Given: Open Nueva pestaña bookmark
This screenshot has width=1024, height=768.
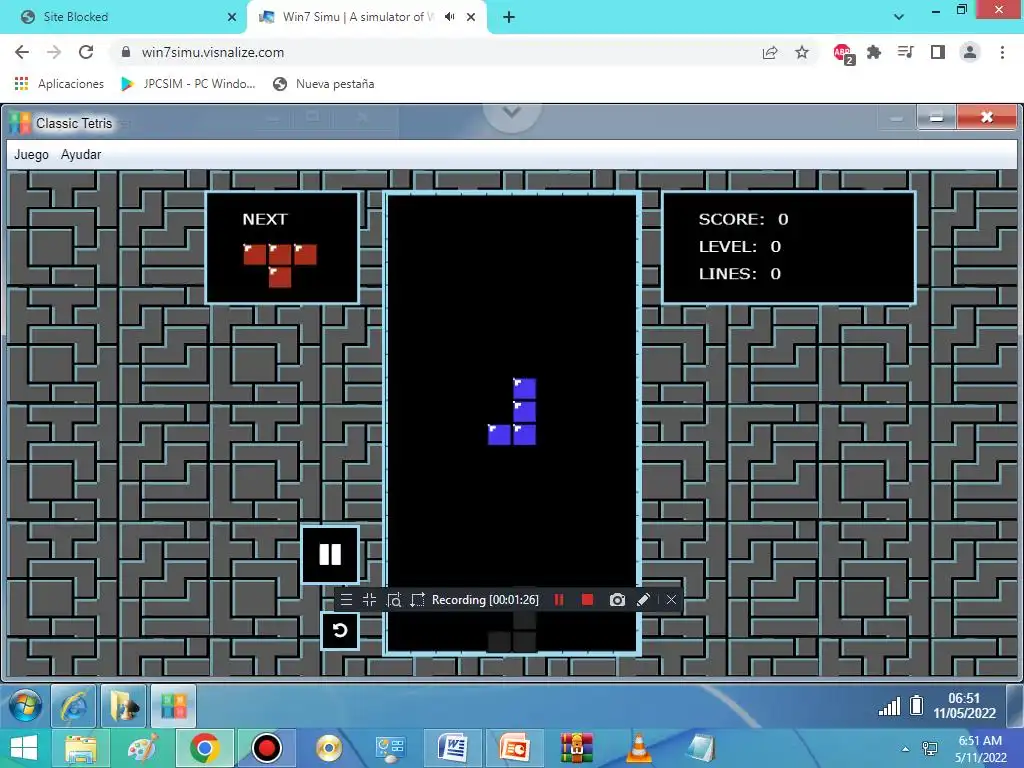Looking at the screenshot, I should [324, 84].
